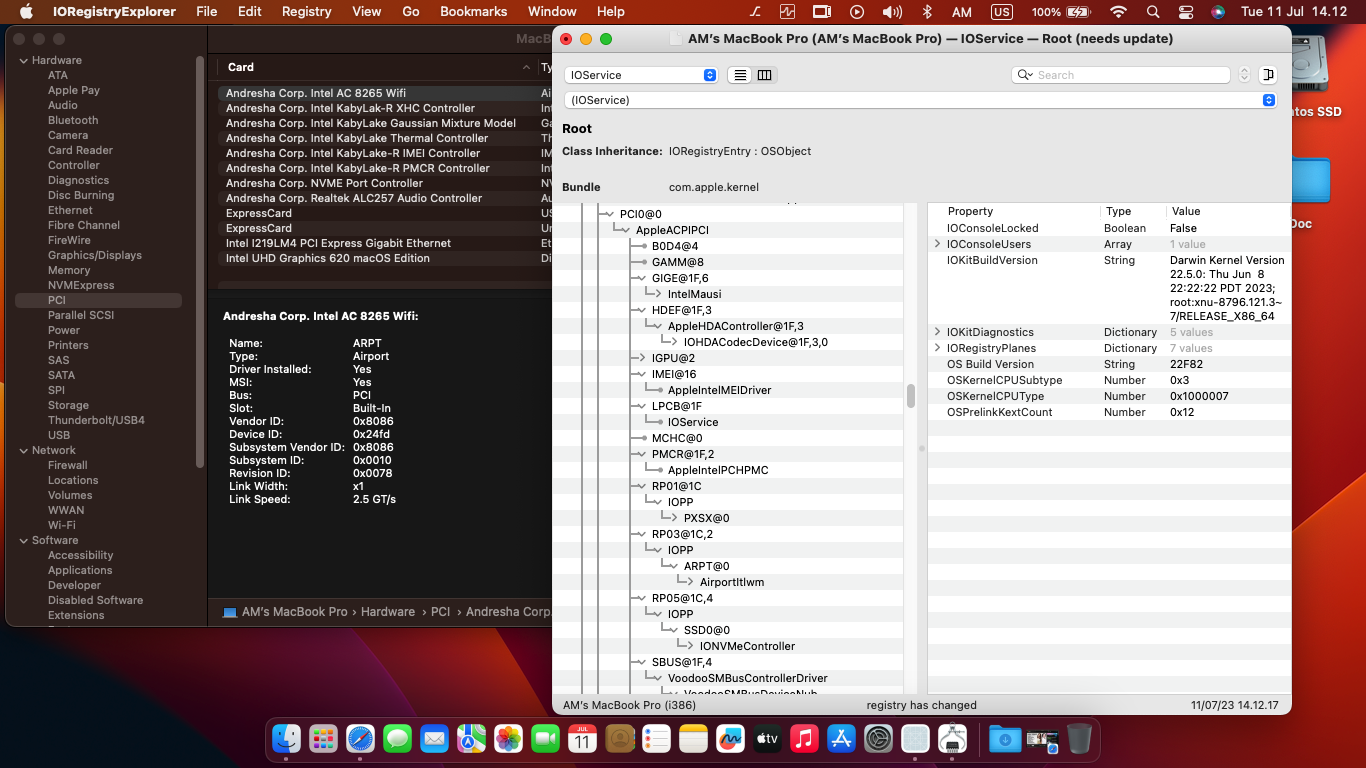Open the App Store from the Dock
1366x768 pixels.
[841, 739]
